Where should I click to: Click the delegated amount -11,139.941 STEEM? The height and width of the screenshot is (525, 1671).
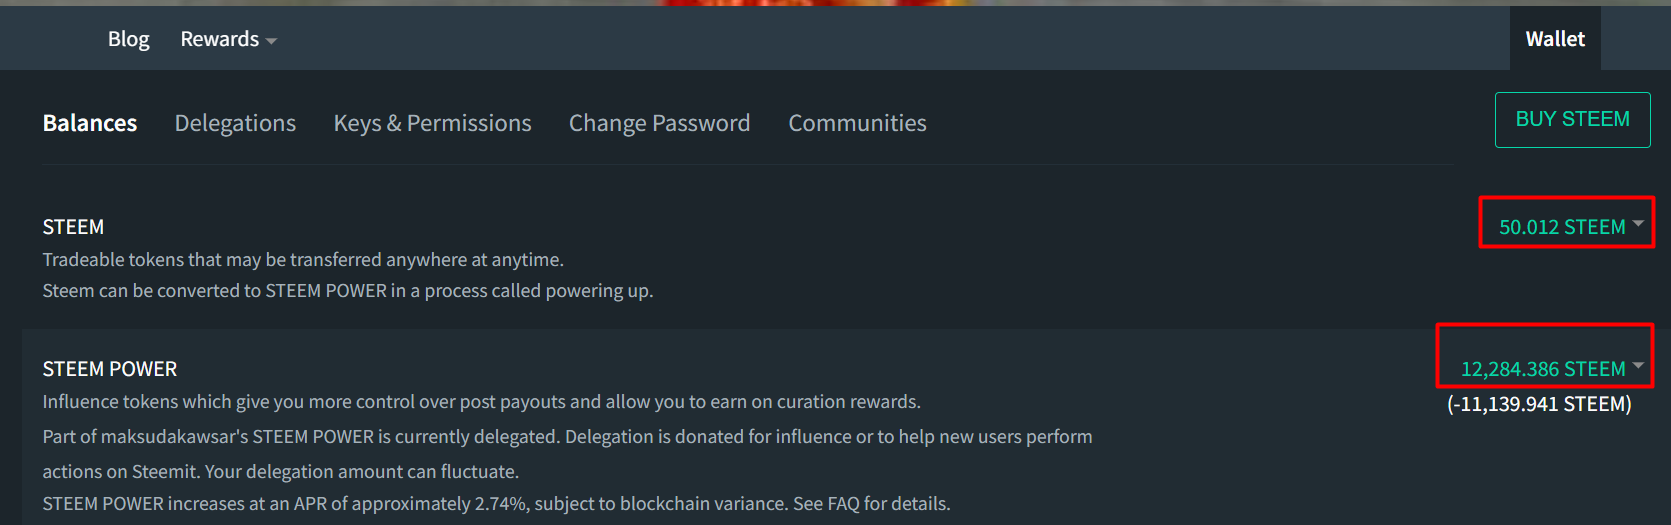pos(1539,404)
